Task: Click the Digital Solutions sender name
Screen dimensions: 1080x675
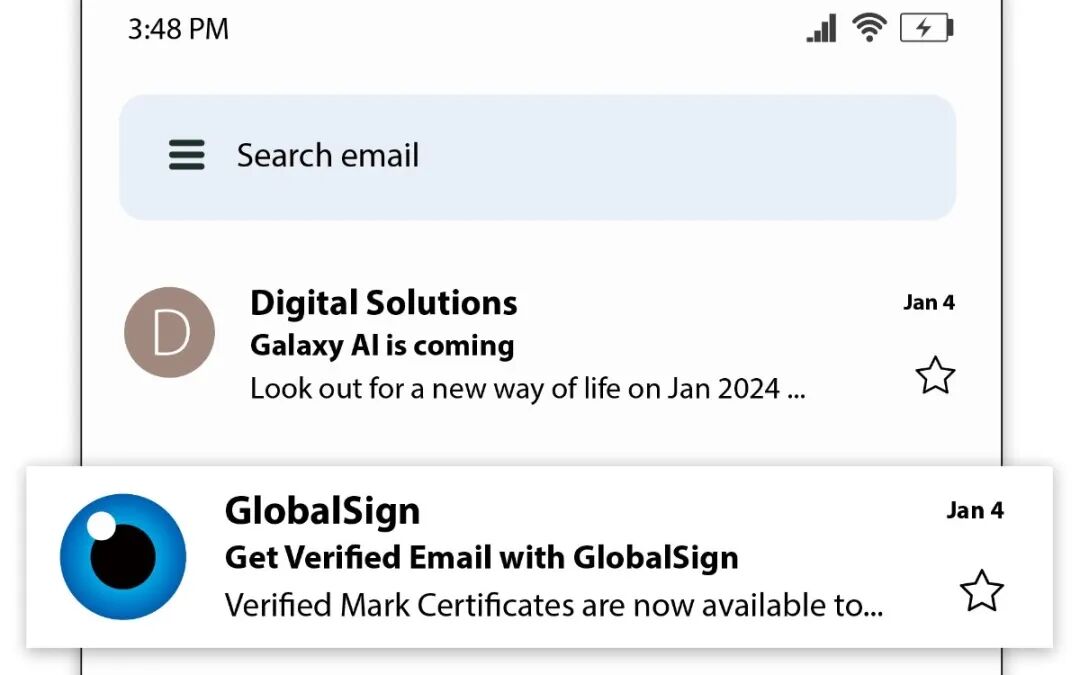Action: (383, 302)
